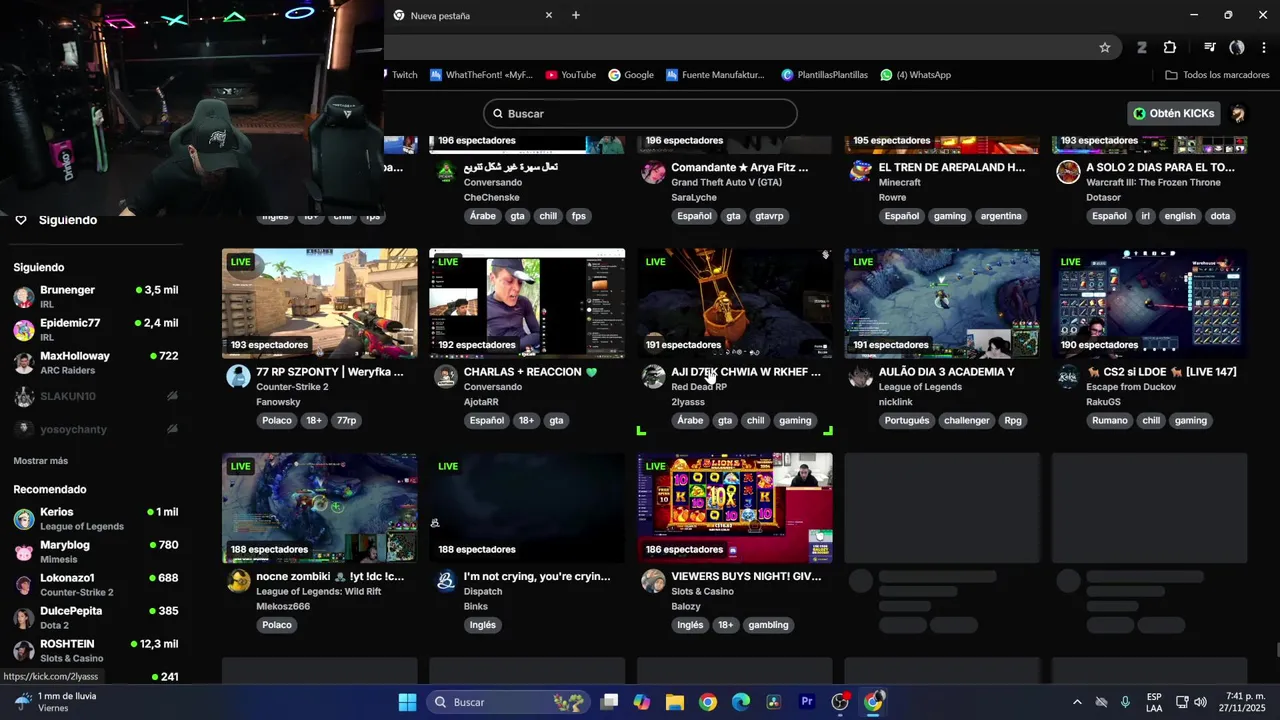Open the Fuente Manufaktur bookmark
This screenshot has width=1280, height=720.
click(715, 75)
